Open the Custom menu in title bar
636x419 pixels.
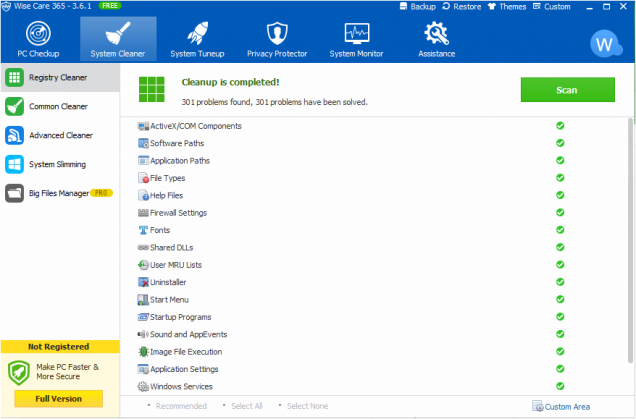(x=552, y=6)
